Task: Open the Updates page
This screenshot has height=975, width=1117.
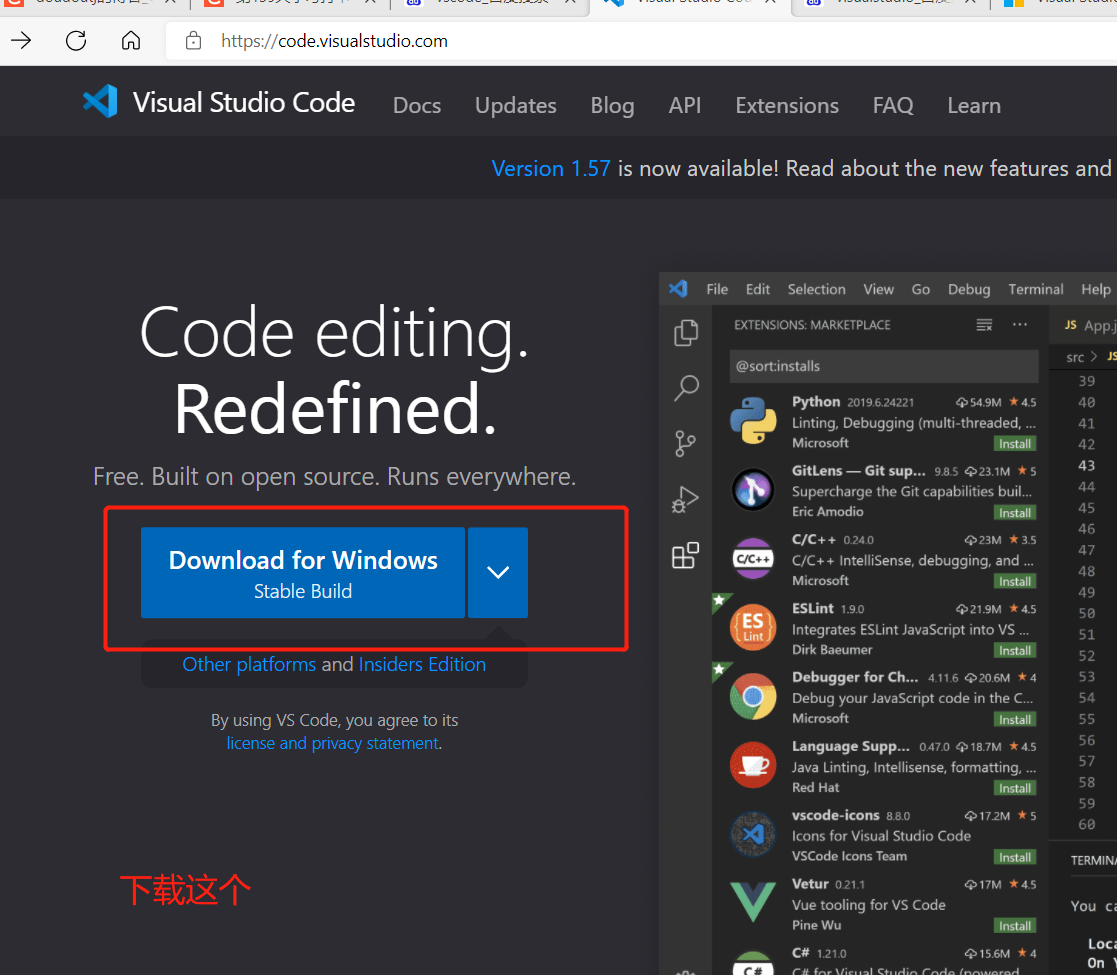Action: 516,105
